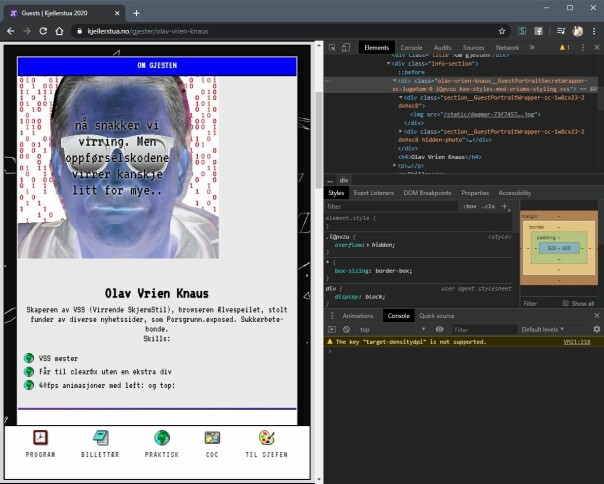Open the DevTools customize three-dot menu
Image resolution: width=604 pixels, height=484 pixels.
(582, 47)
